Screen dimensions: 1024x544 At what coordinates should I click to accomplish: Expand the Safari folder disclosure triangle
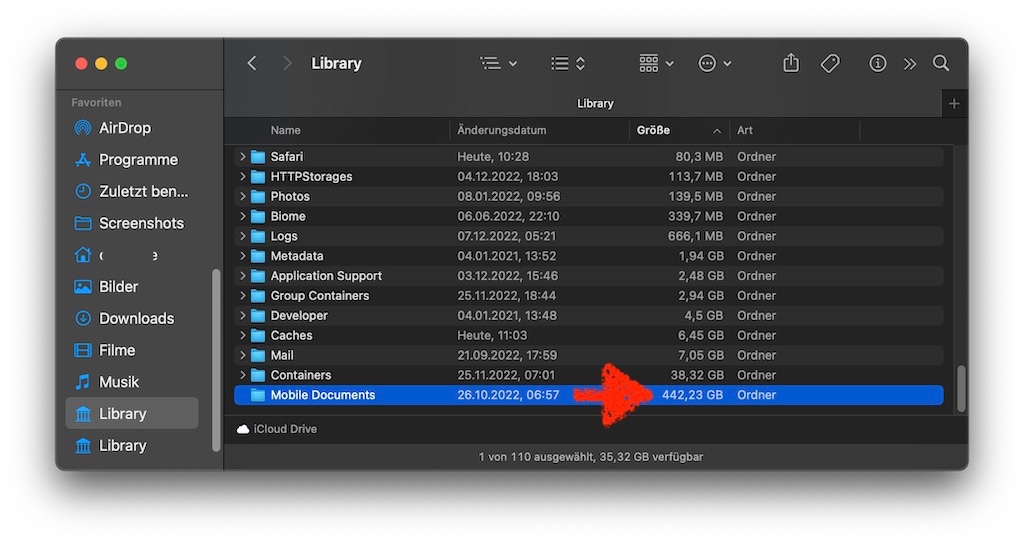click(242, 157)
